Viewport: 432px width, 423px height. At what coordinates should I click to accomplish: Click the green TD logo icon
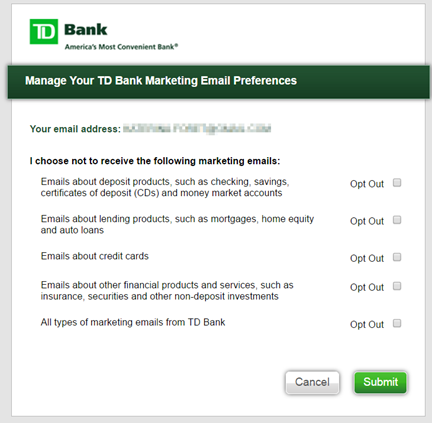44,31
